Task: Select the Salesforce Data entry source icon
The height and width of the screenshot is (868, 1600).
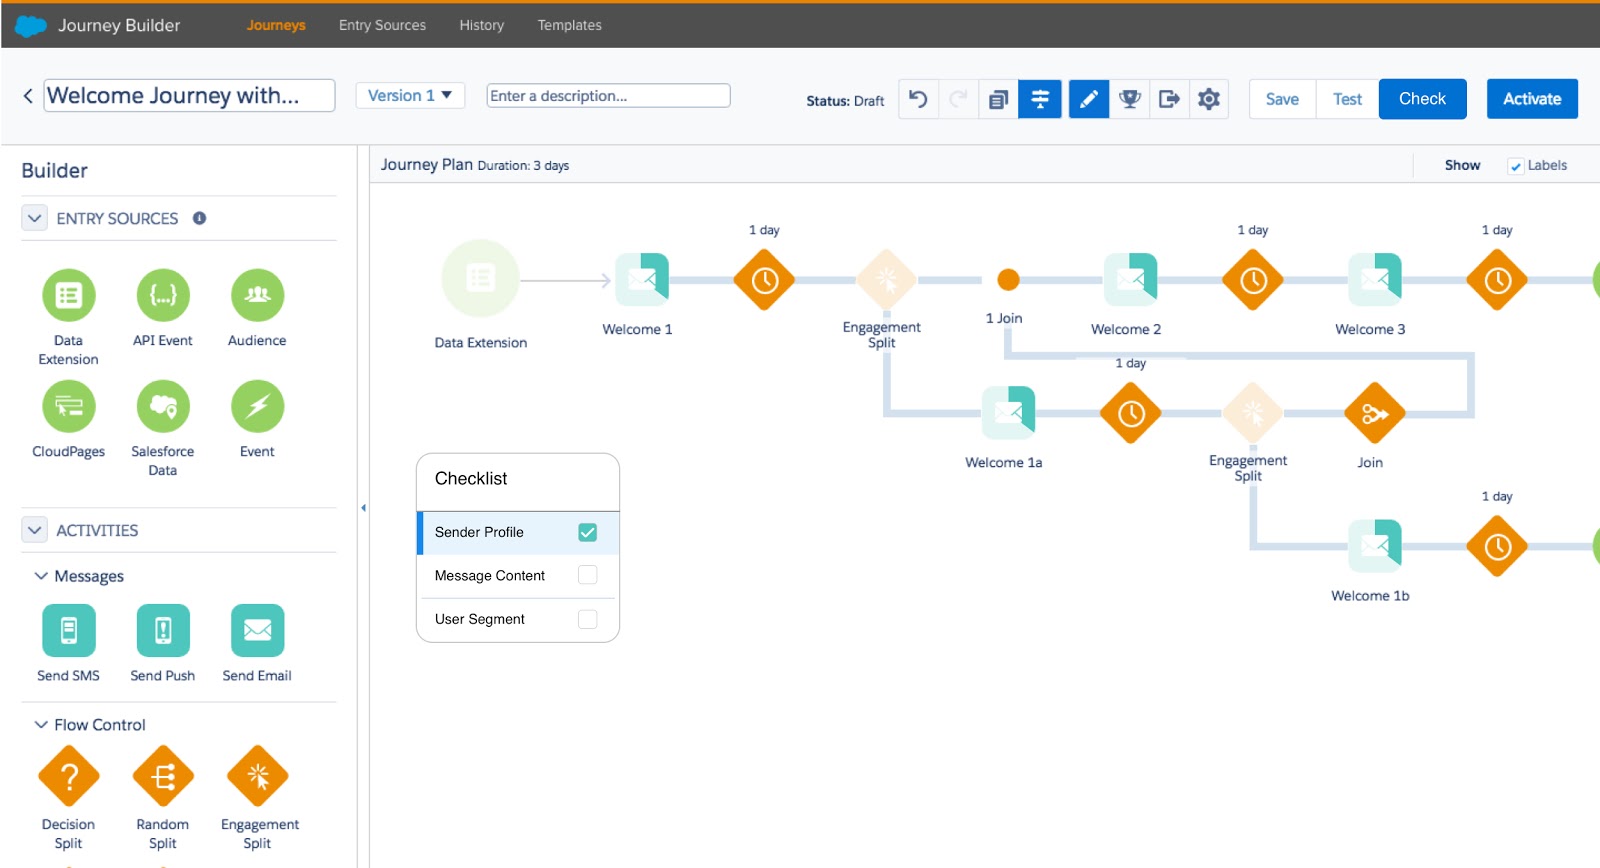Action: [x=163, y=406]
